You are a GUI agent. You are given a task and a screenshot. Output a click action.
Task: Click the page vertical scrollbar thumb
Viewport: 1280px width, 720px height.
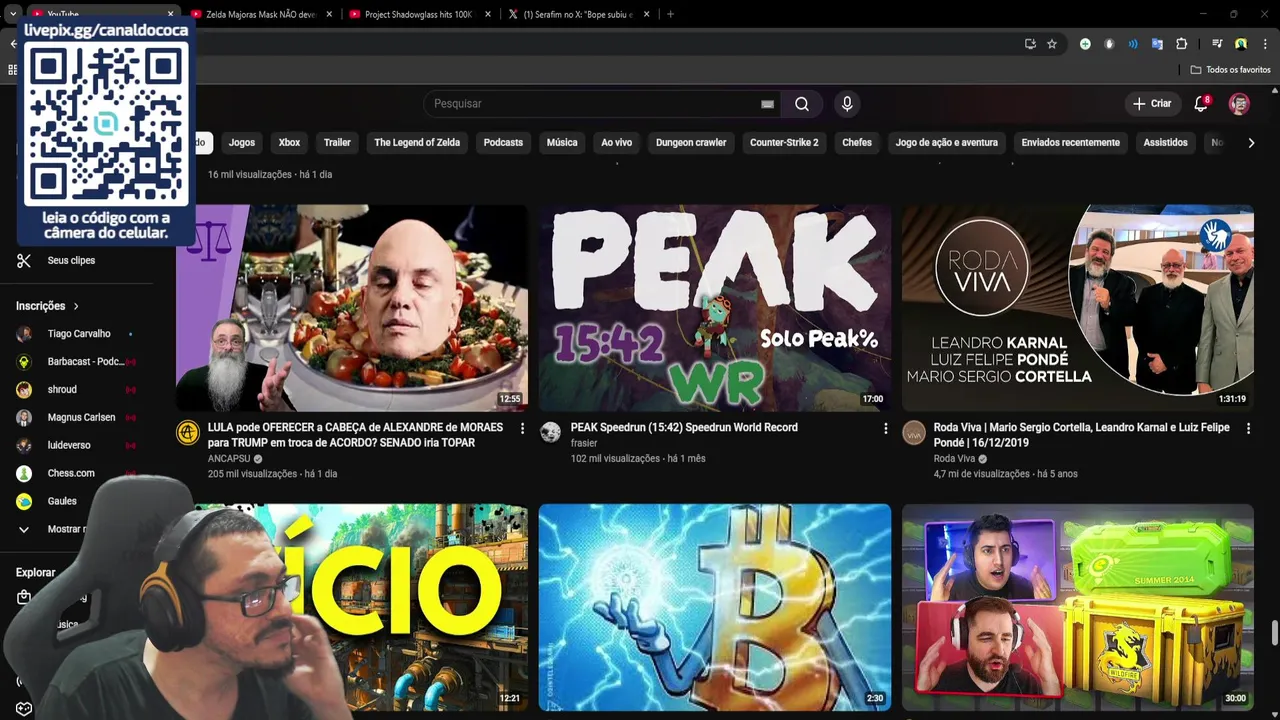point(1274,634)
